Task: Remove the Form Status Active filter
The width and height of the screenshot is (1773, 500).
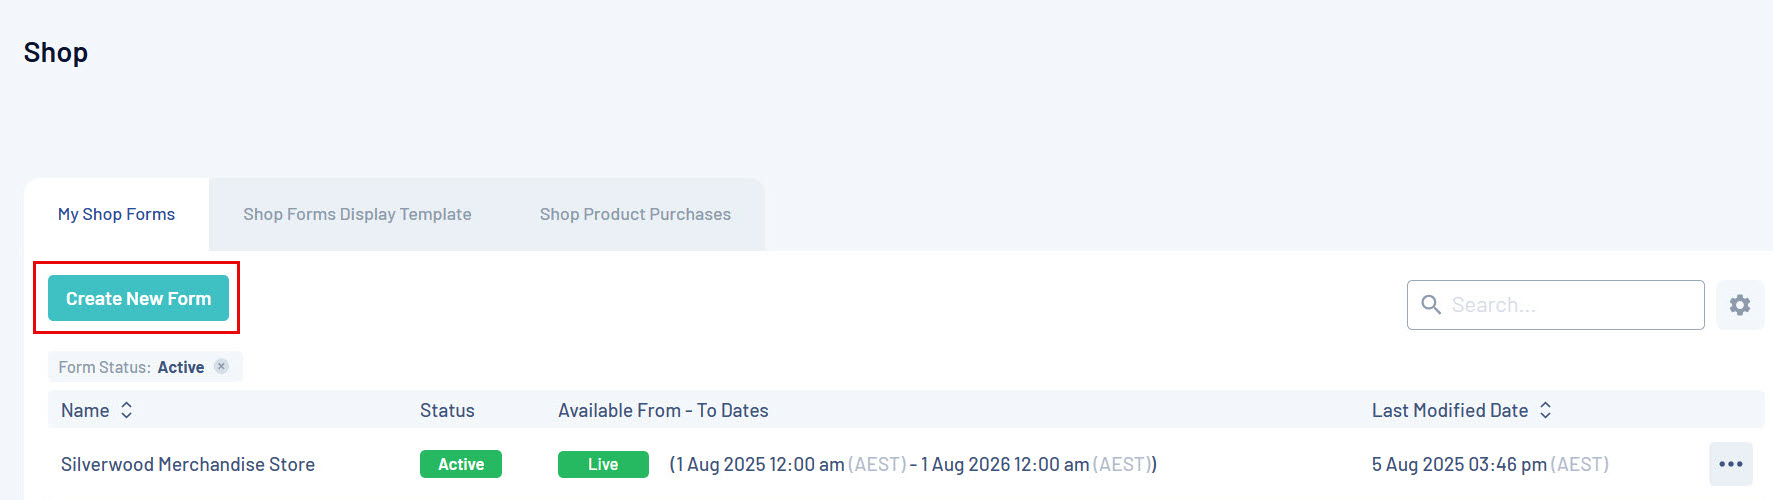Action: coord(222,366)
